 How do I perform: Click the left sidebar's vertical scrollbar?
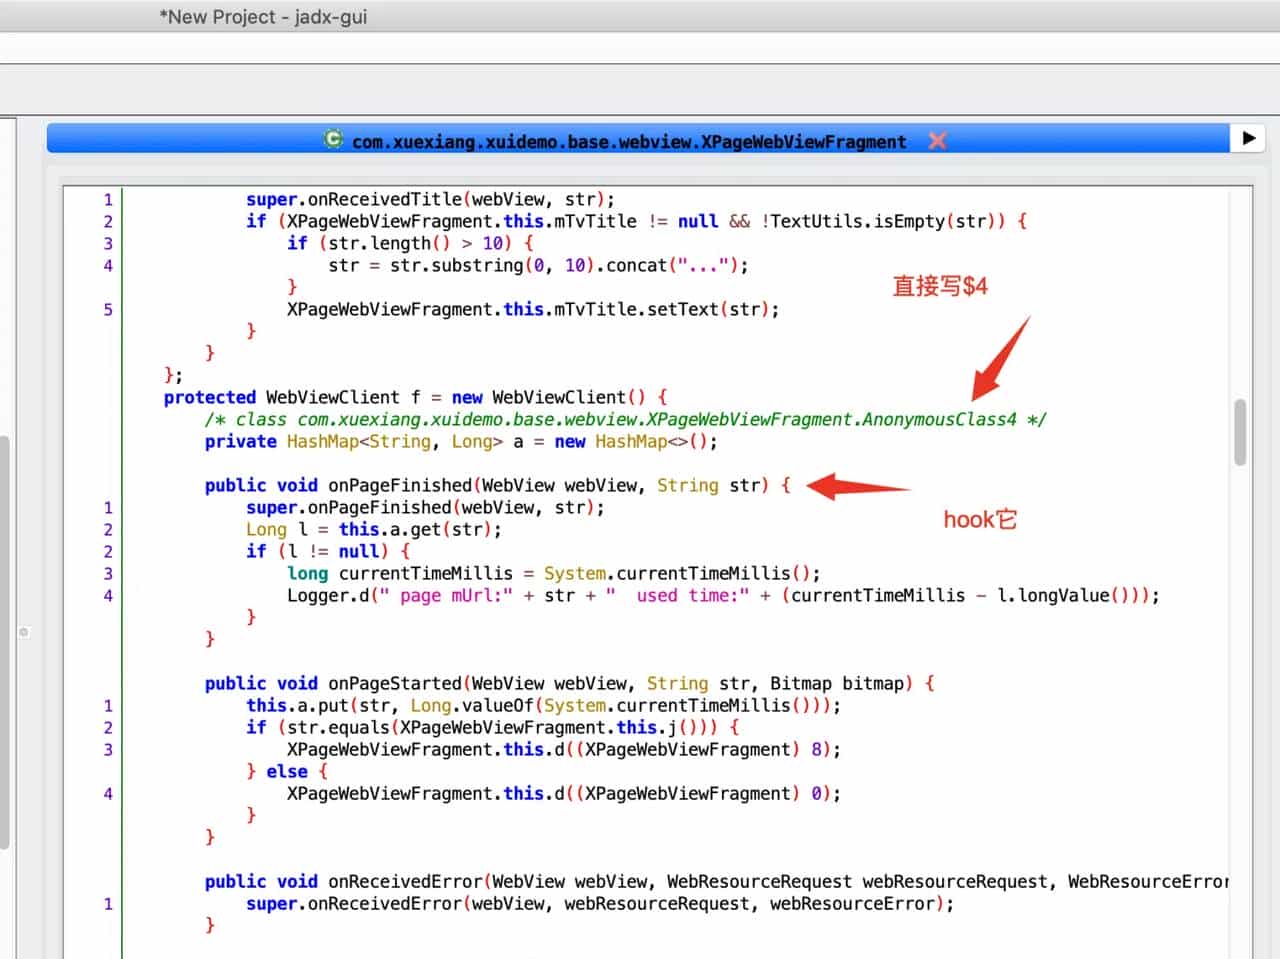coord(4,640)
